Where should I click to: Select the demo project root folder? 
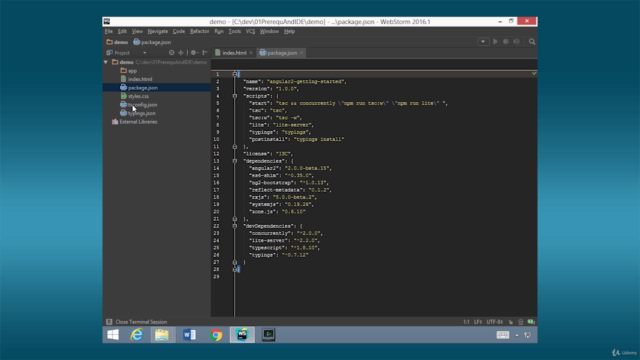coord(126,62)
